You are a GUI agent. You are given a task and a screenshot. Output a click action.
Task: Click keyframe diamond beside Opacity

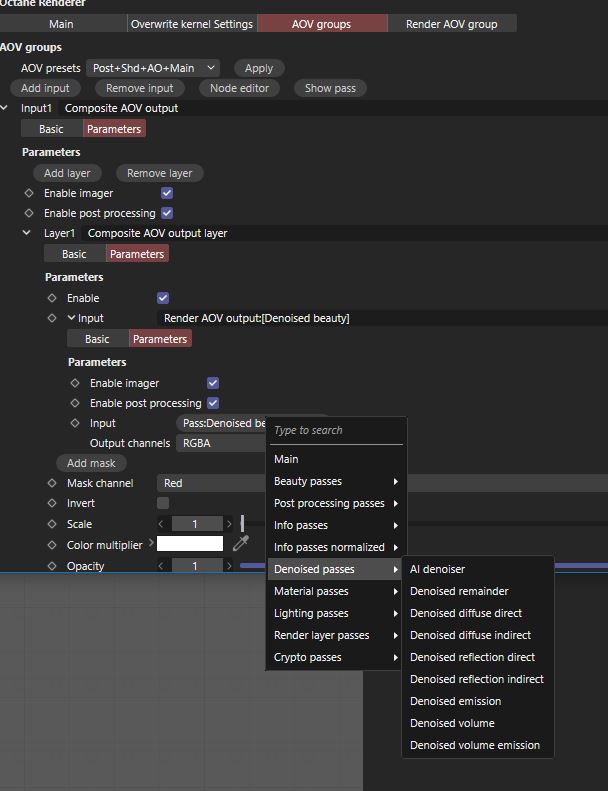point(52,566)
